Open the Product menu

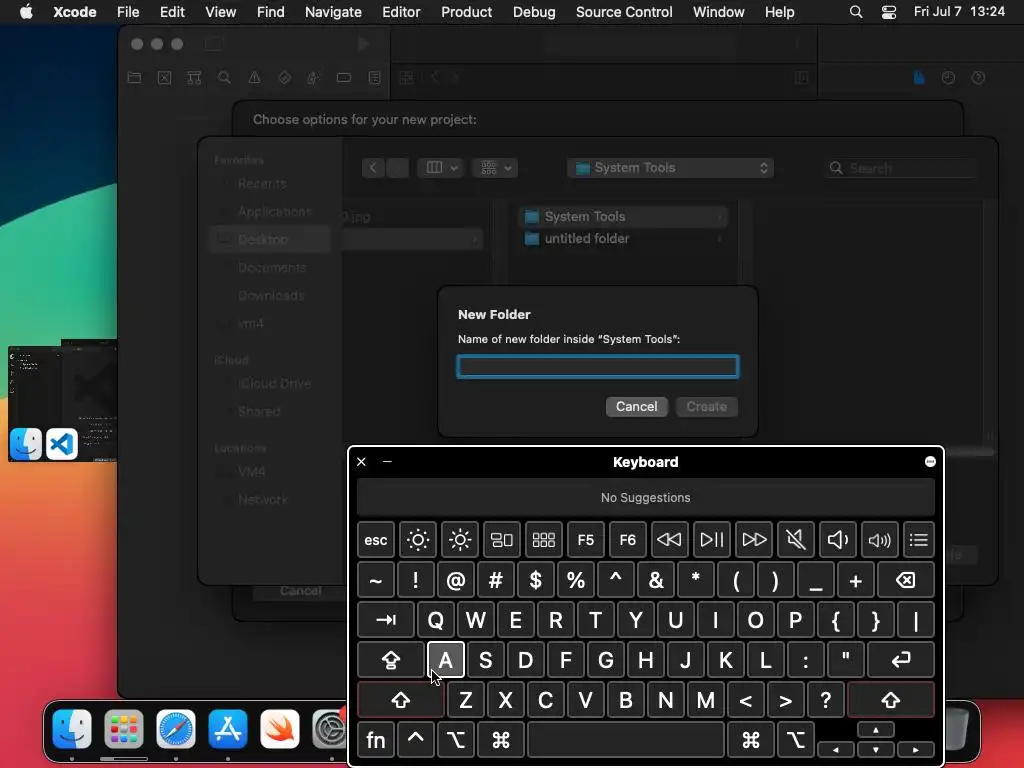tap(466, 12)
